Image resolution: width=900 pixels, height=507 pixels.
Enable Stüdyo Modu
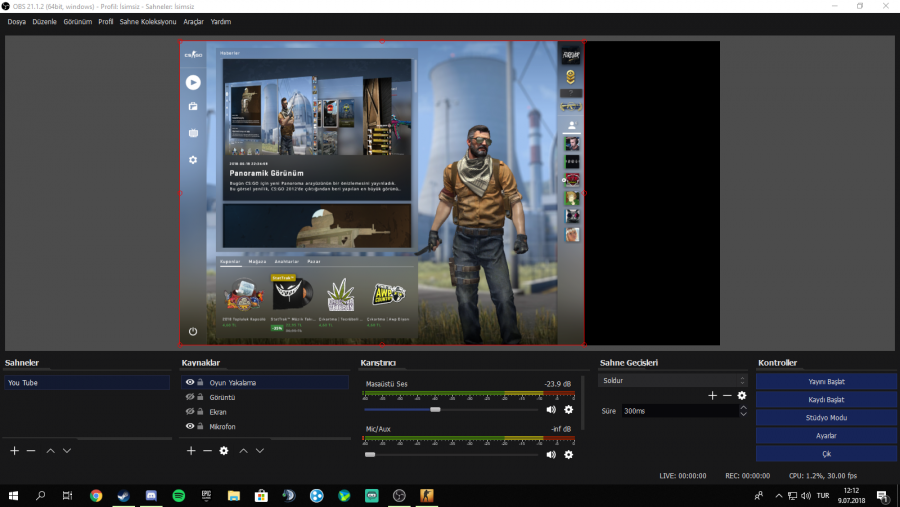pyautogui.click(x=826, y=417)
